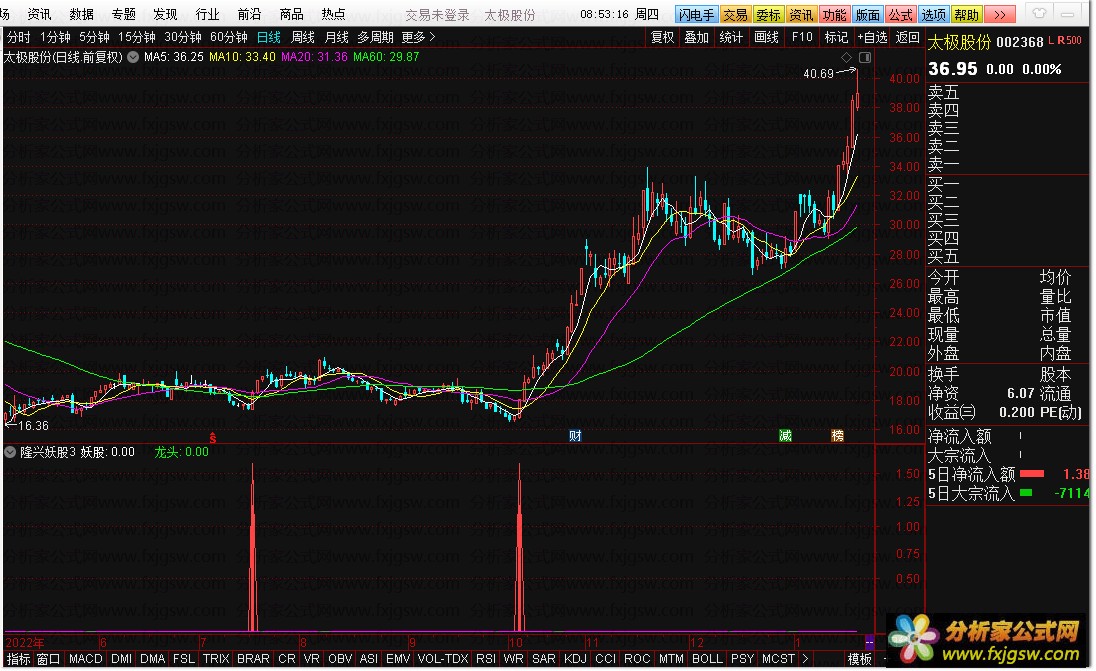Switch indicator to MACD
Screen dimensions: 1096x671
(86, 659)
